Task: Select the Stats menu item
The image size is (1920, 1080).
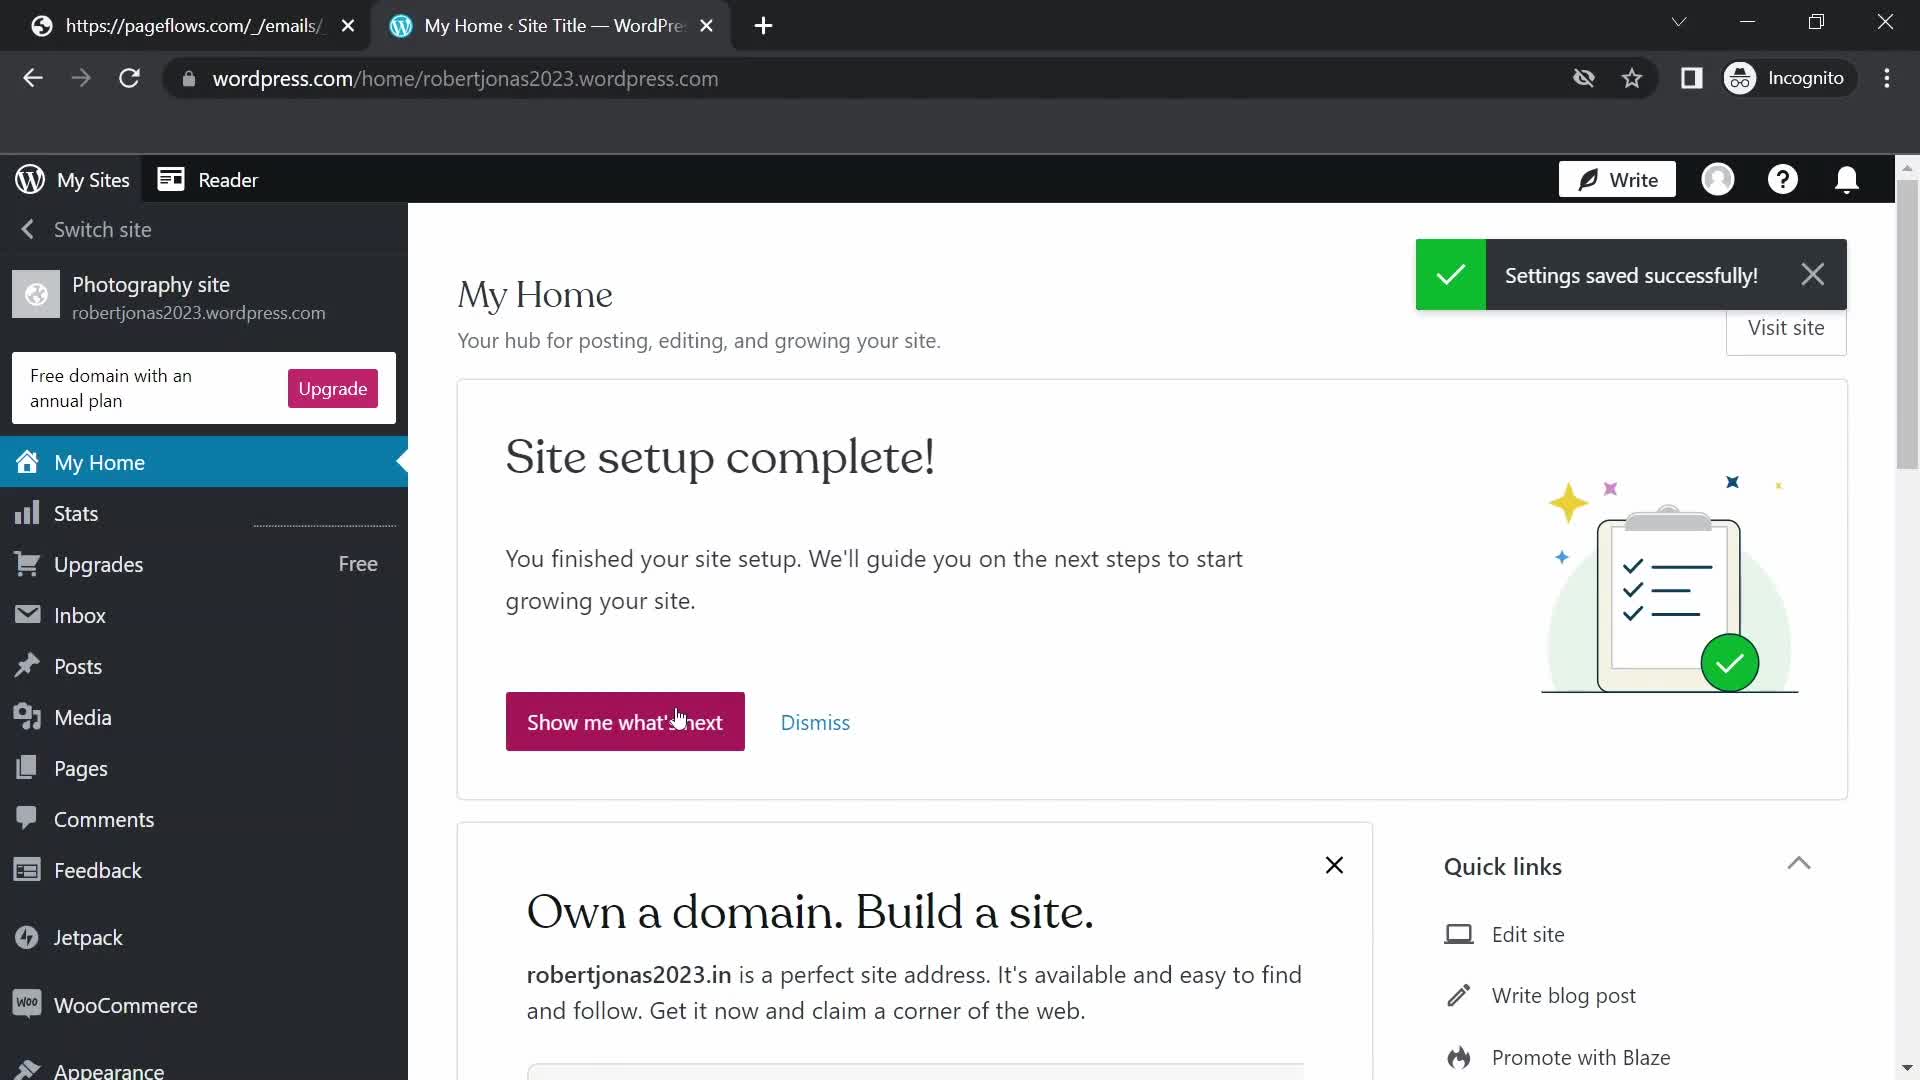Action: pyautogui.click(x=75, y=512)
